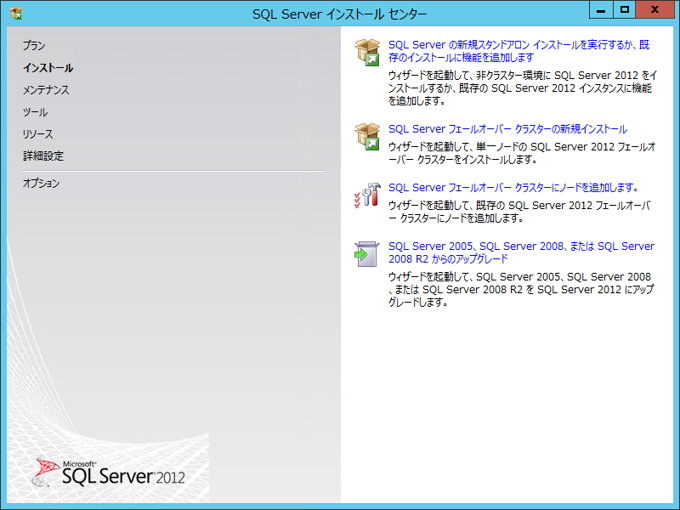Open the ツール section

[35, 112]
